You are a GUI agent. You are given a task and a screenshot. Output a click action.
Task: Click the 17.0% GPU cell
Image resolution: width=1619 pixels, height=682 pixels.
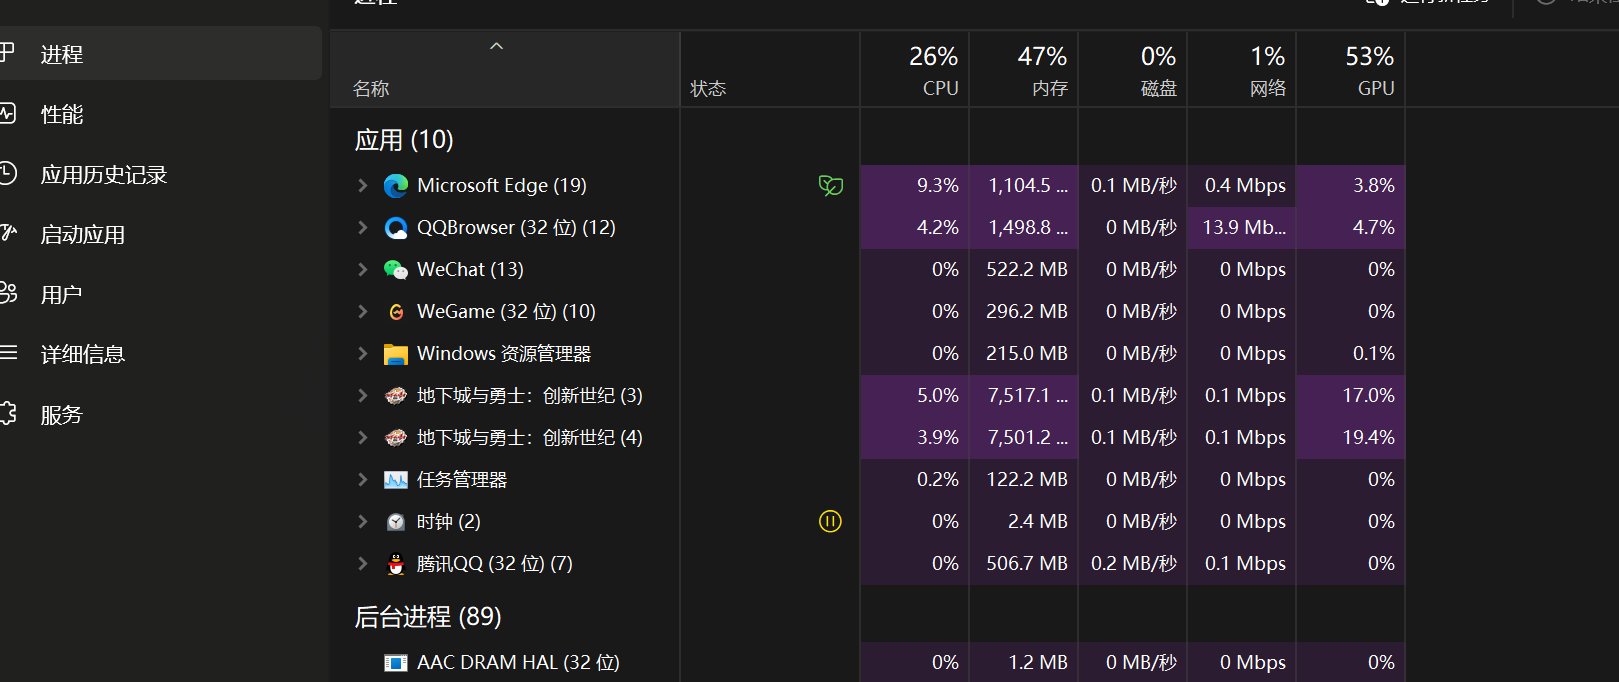tap(1350, 395)
